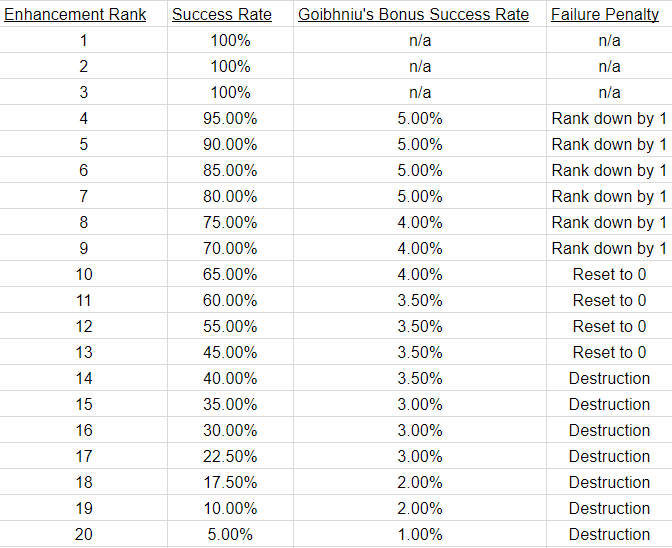Select the enhancement rank 10 cell
Viewport: 672px width, 548px height.
click(x=84, y=274)
